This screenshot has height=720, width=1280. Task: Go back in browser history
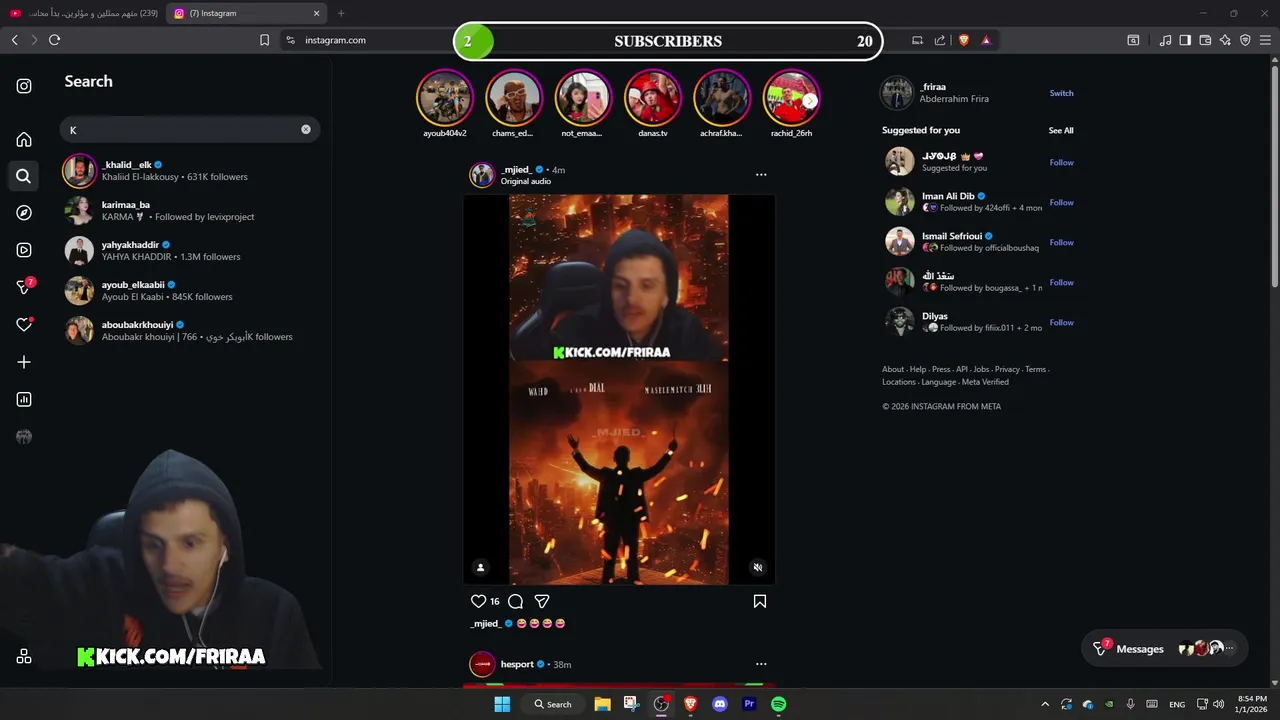14,40
